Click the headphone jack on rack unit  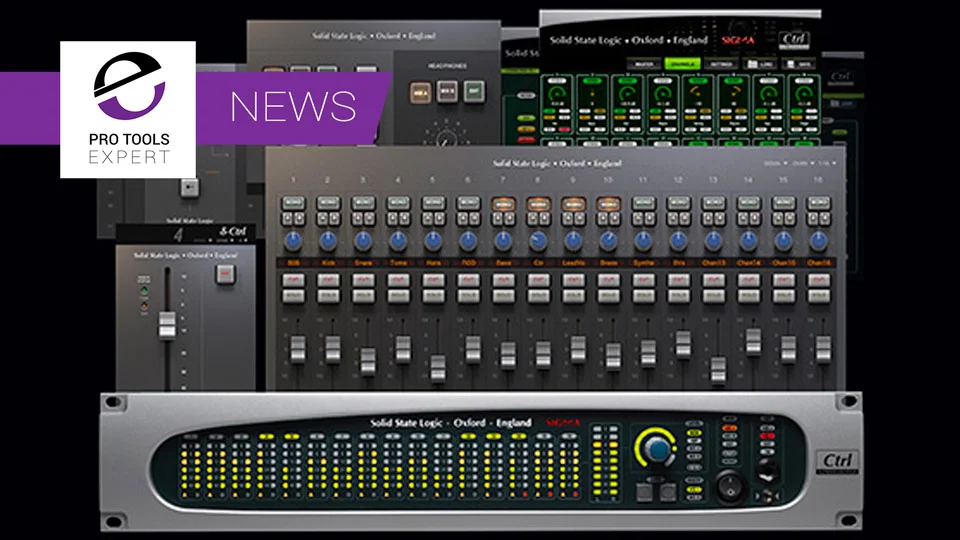point(767,471)
